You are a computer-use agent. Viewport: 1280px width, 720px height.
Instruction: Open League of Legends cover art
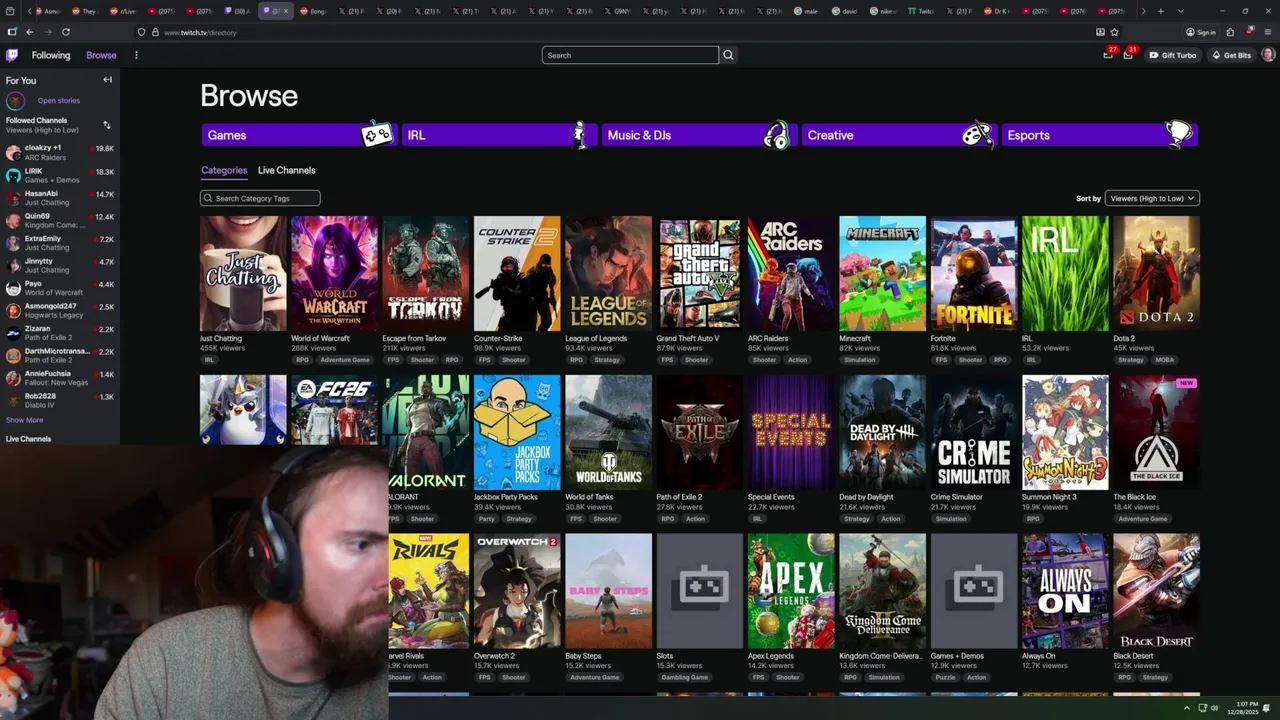[x=608, y=273]
